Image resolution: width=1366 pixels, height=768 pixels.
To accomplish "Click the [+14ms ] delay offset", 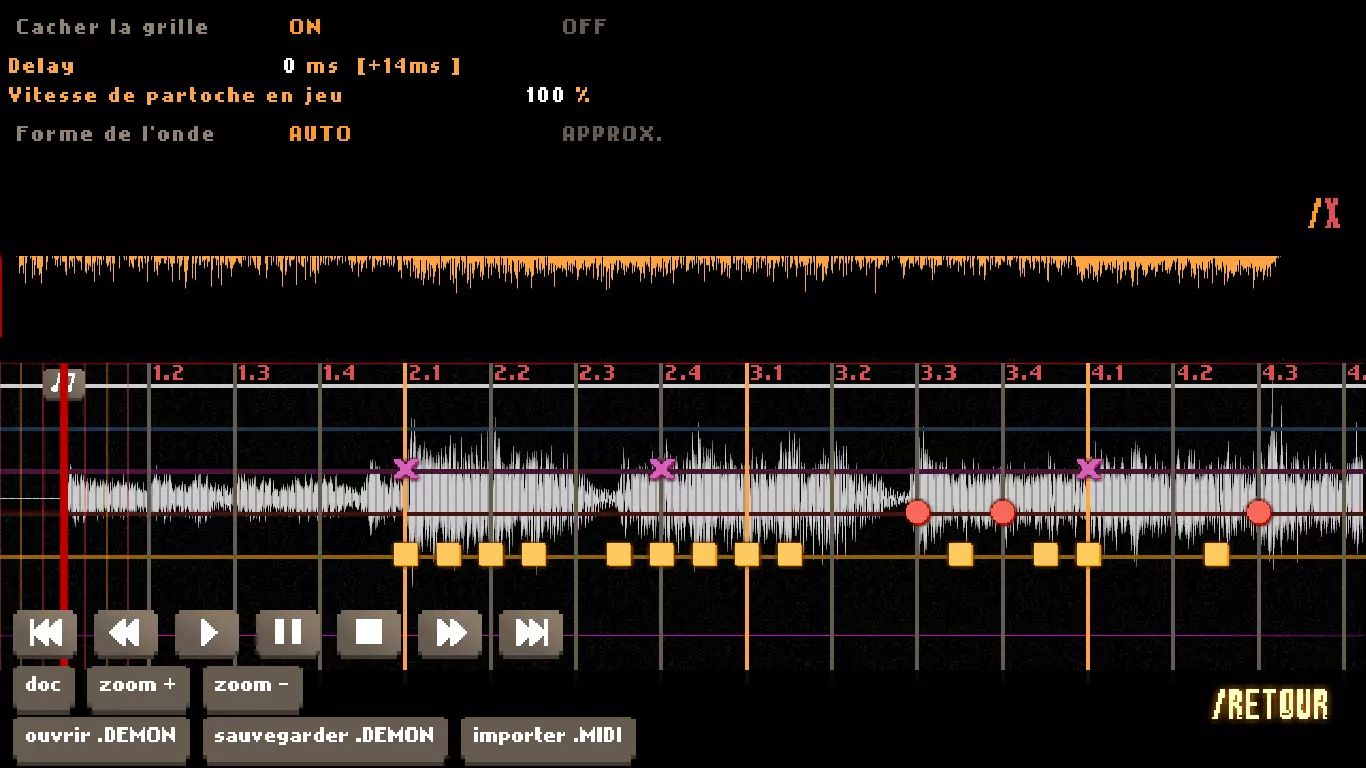I will (409, 66).
